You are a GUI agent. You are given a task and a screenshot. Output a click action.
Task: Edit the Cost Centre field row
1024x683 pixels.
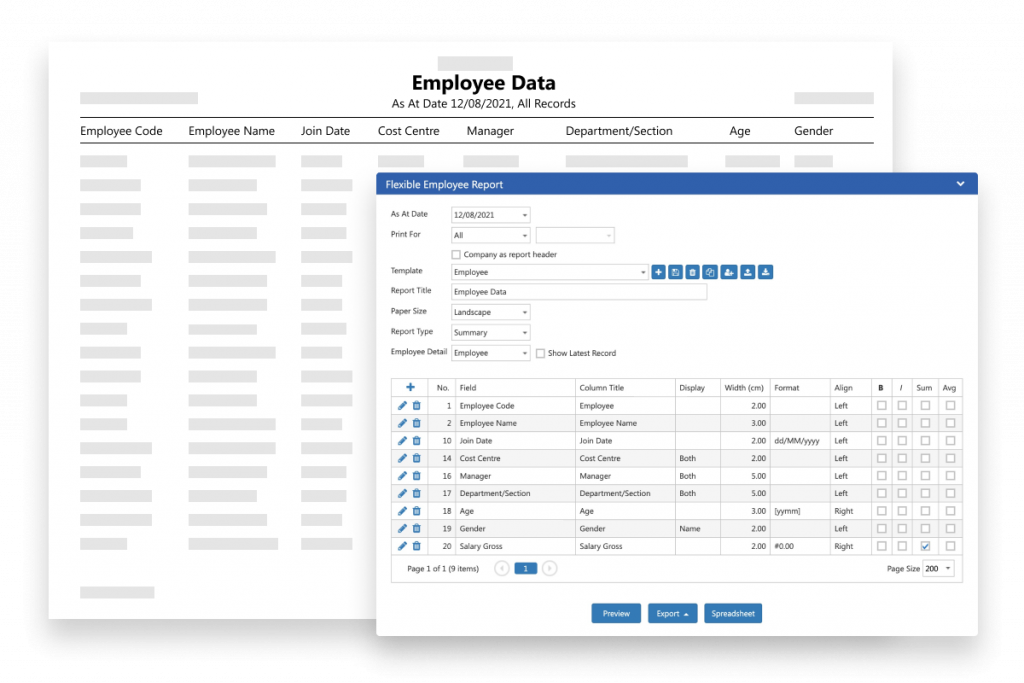402,458
